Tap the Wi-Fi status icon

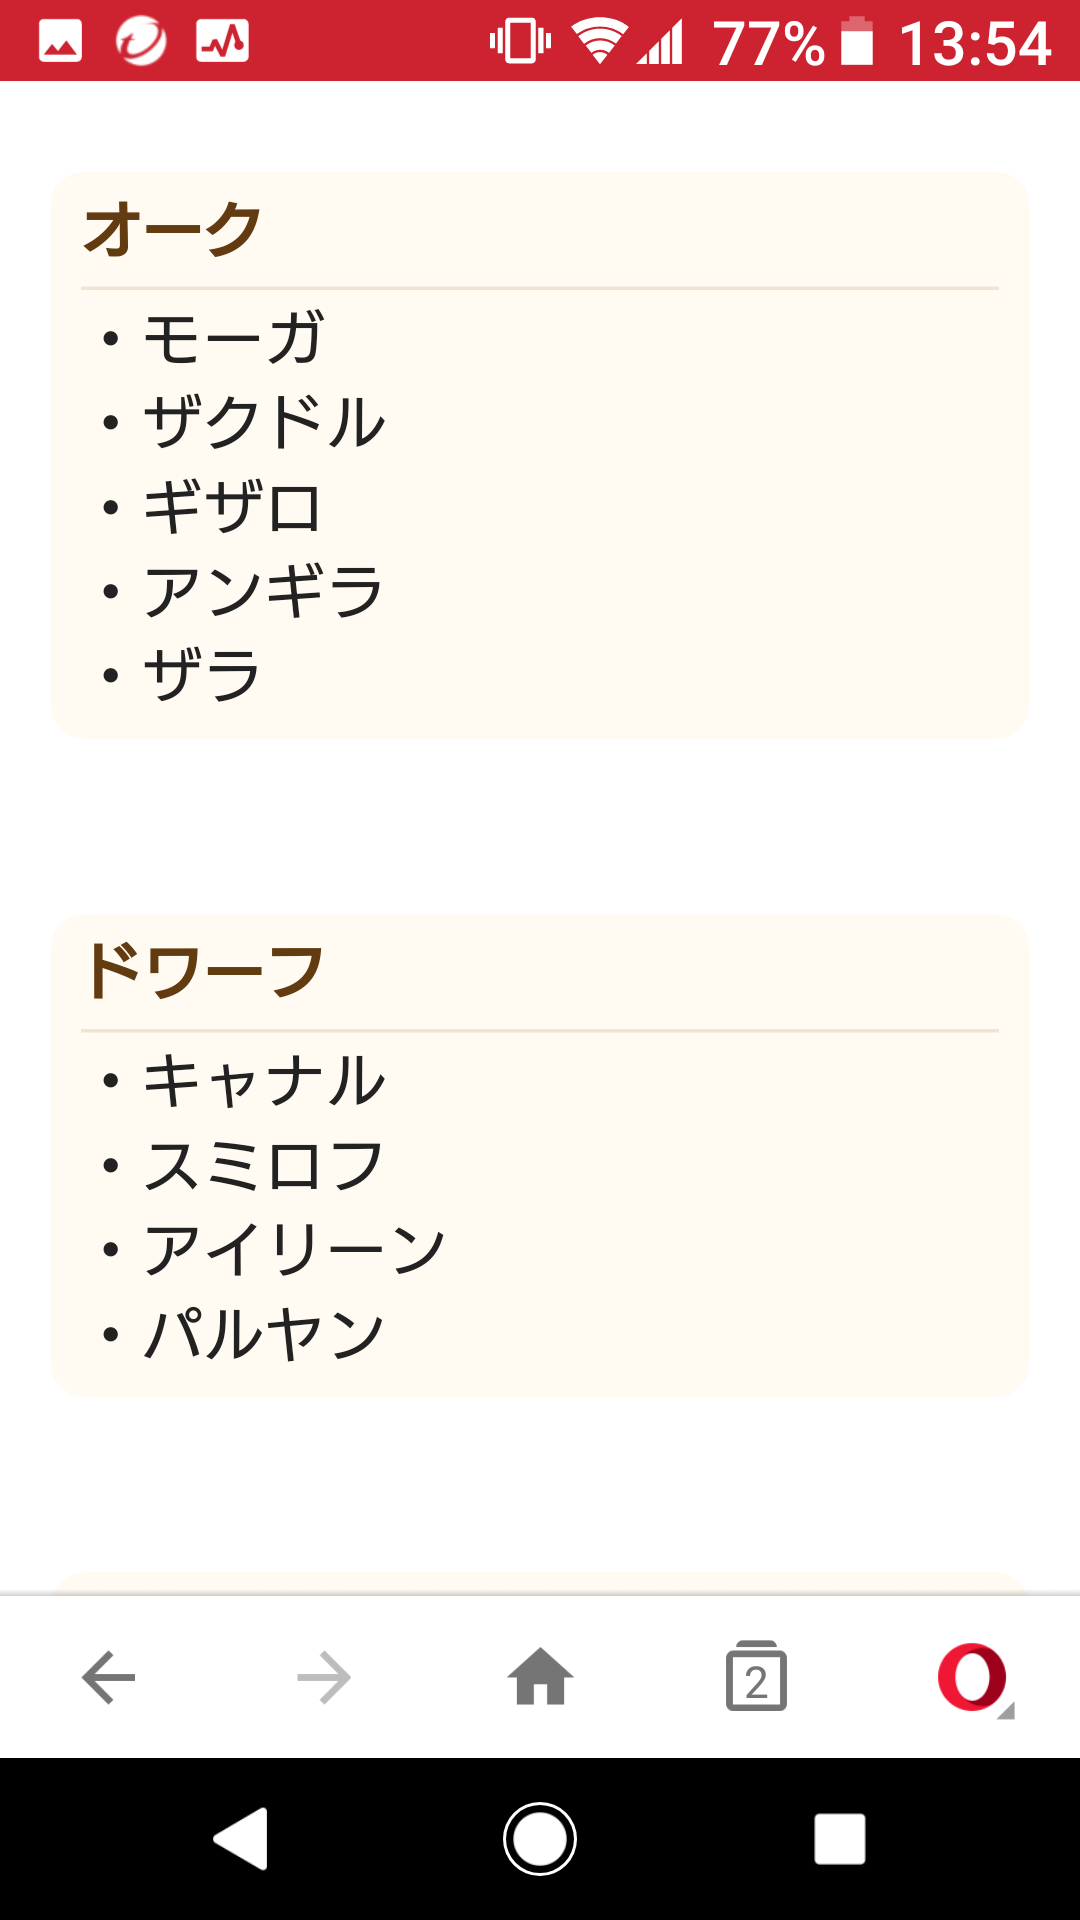[598, 41]
